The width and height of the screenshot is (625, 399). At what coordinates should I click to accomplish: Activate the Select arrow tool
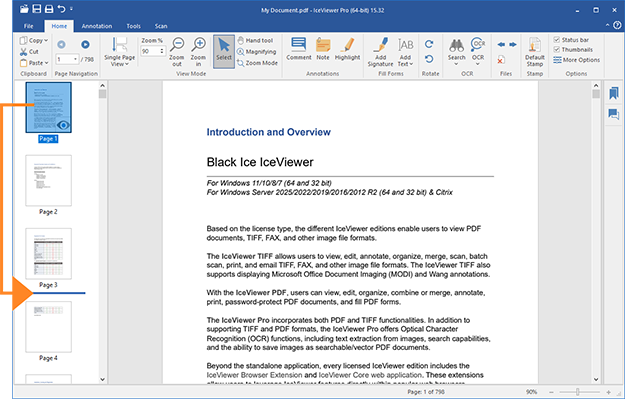point(224,51)
